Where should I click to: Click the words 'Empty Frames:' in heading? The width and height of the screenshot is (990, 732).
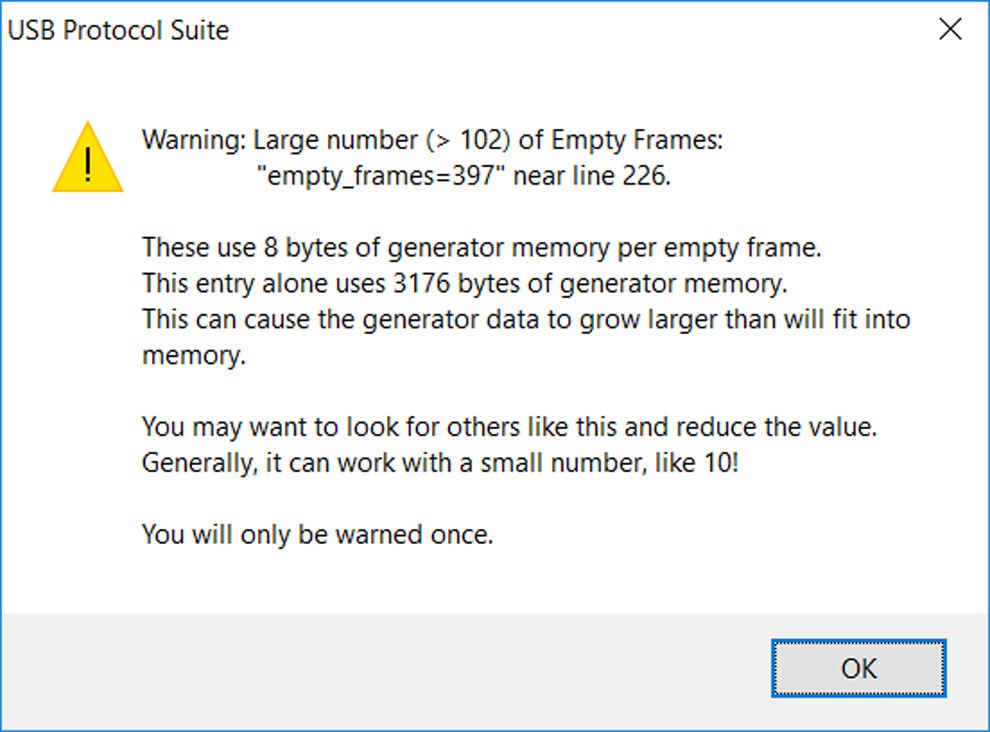[x=637, y=140]
